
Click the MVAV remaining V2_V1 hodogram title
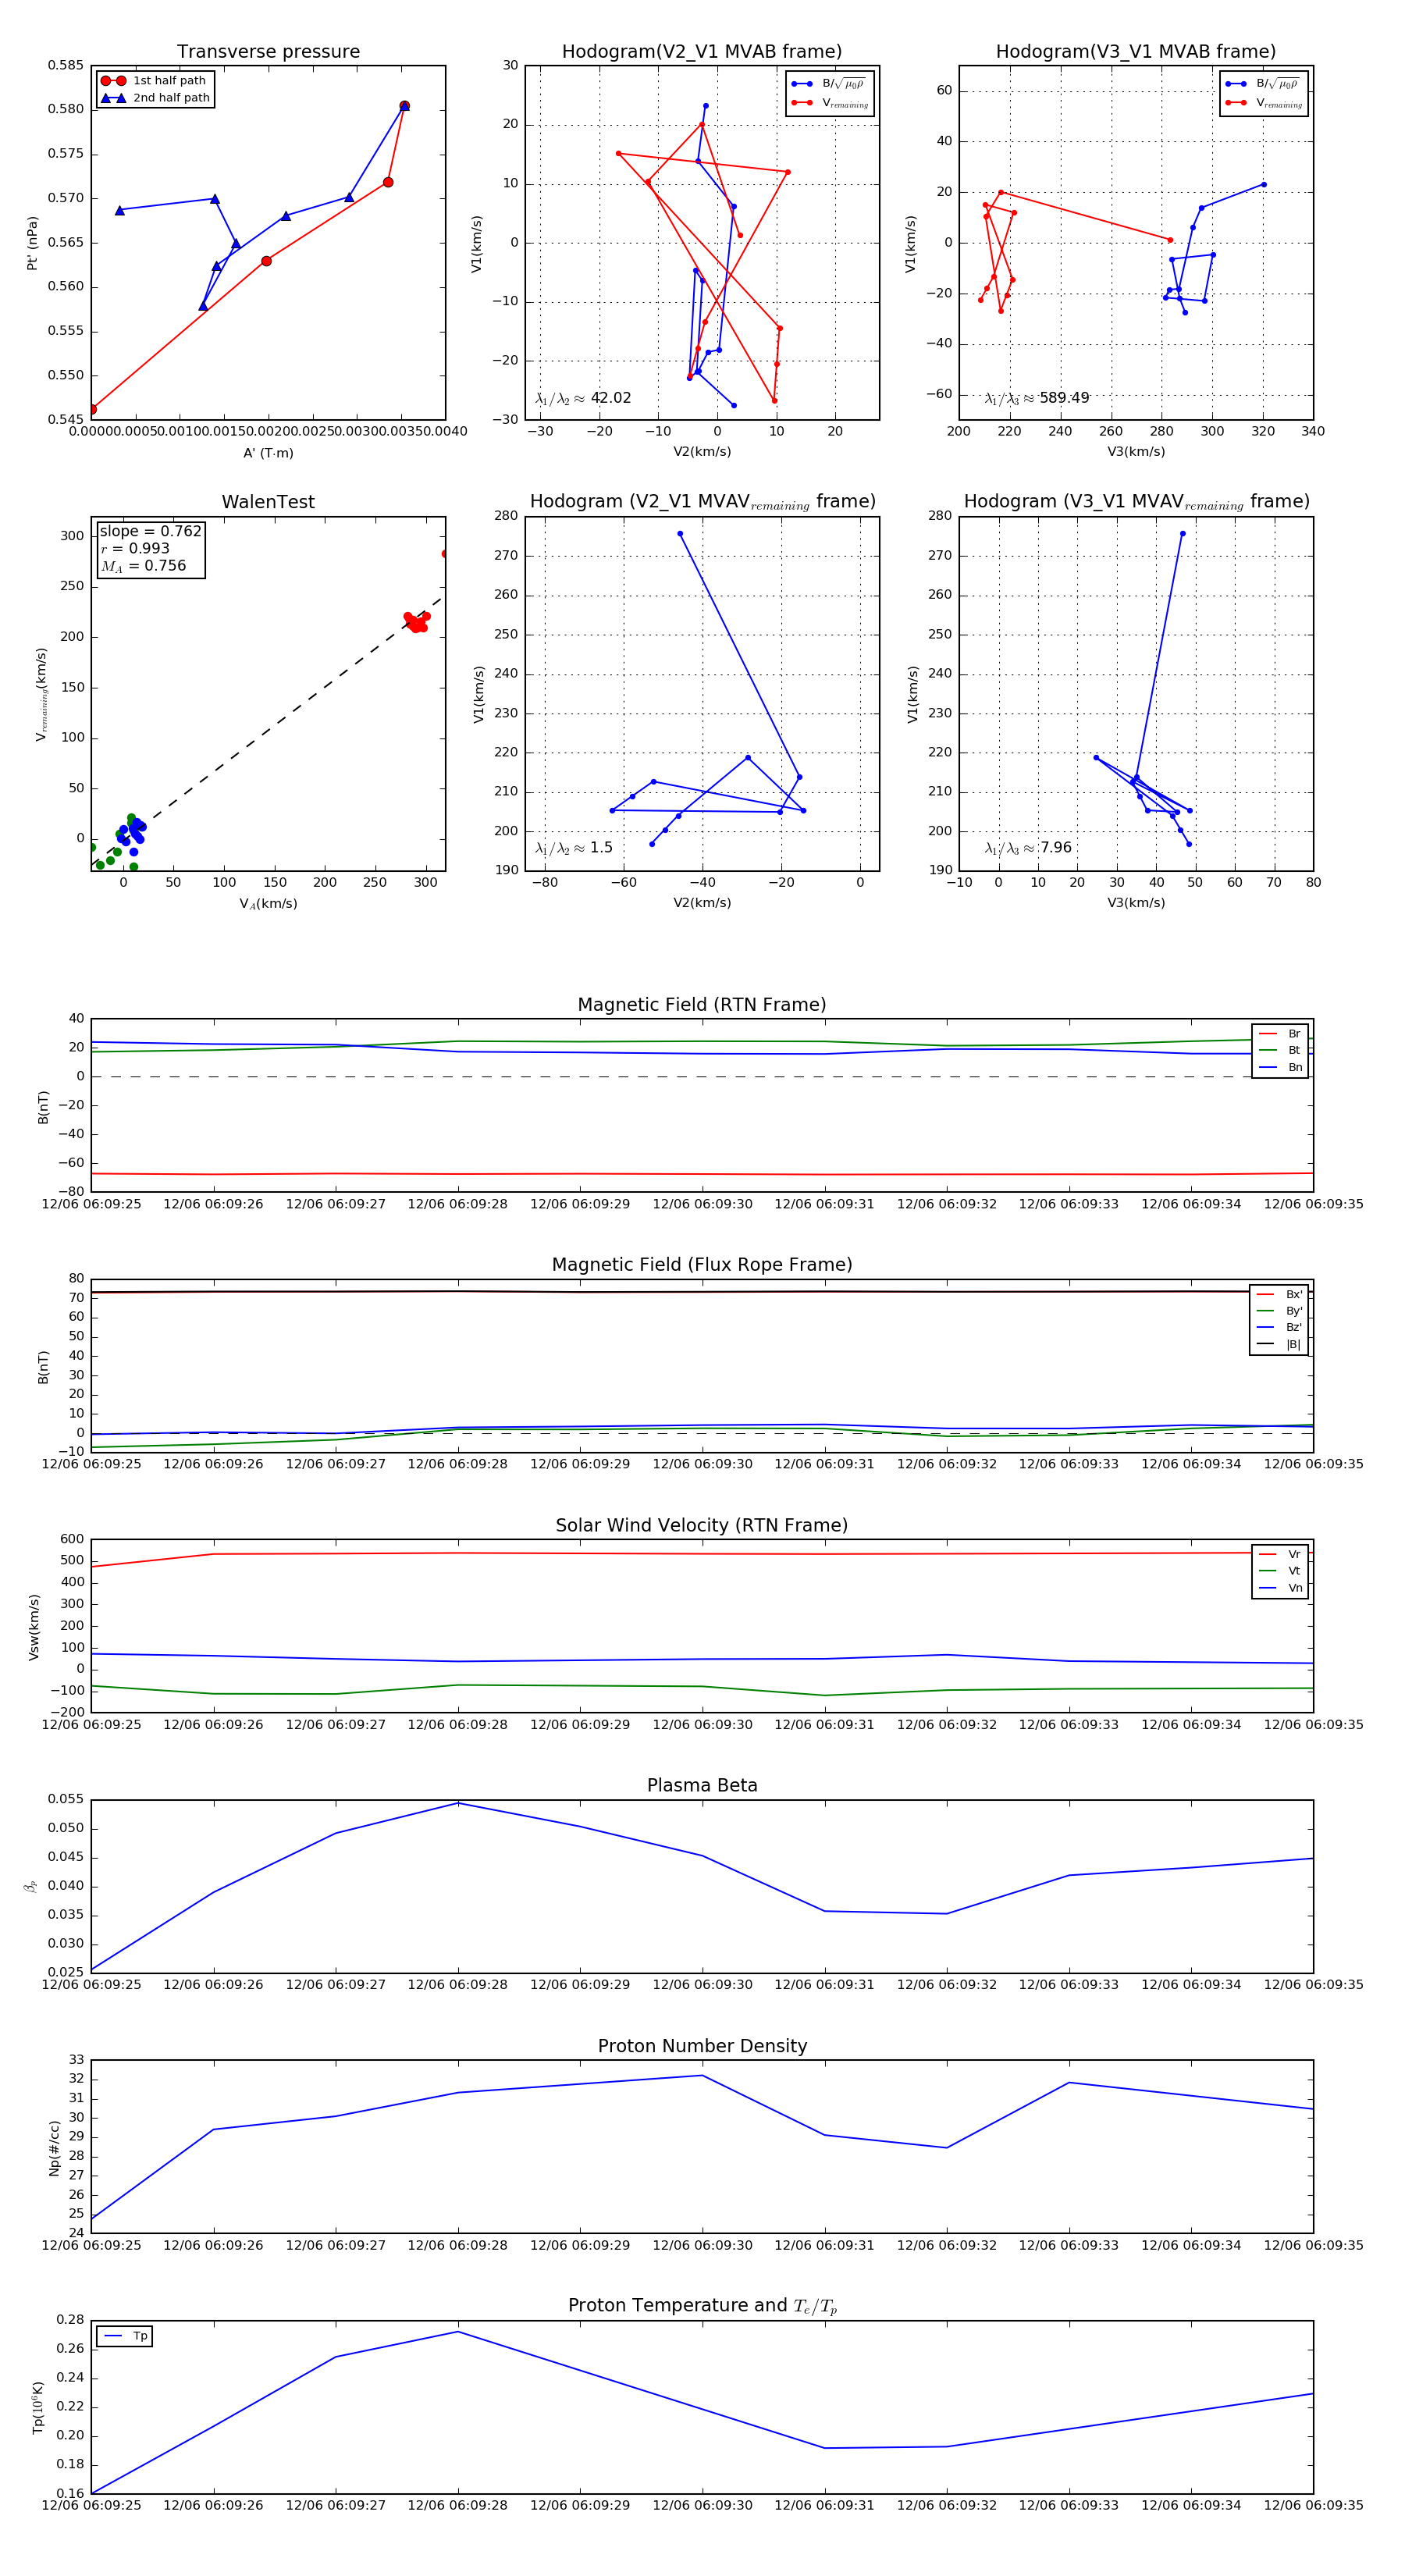(702, 502)
